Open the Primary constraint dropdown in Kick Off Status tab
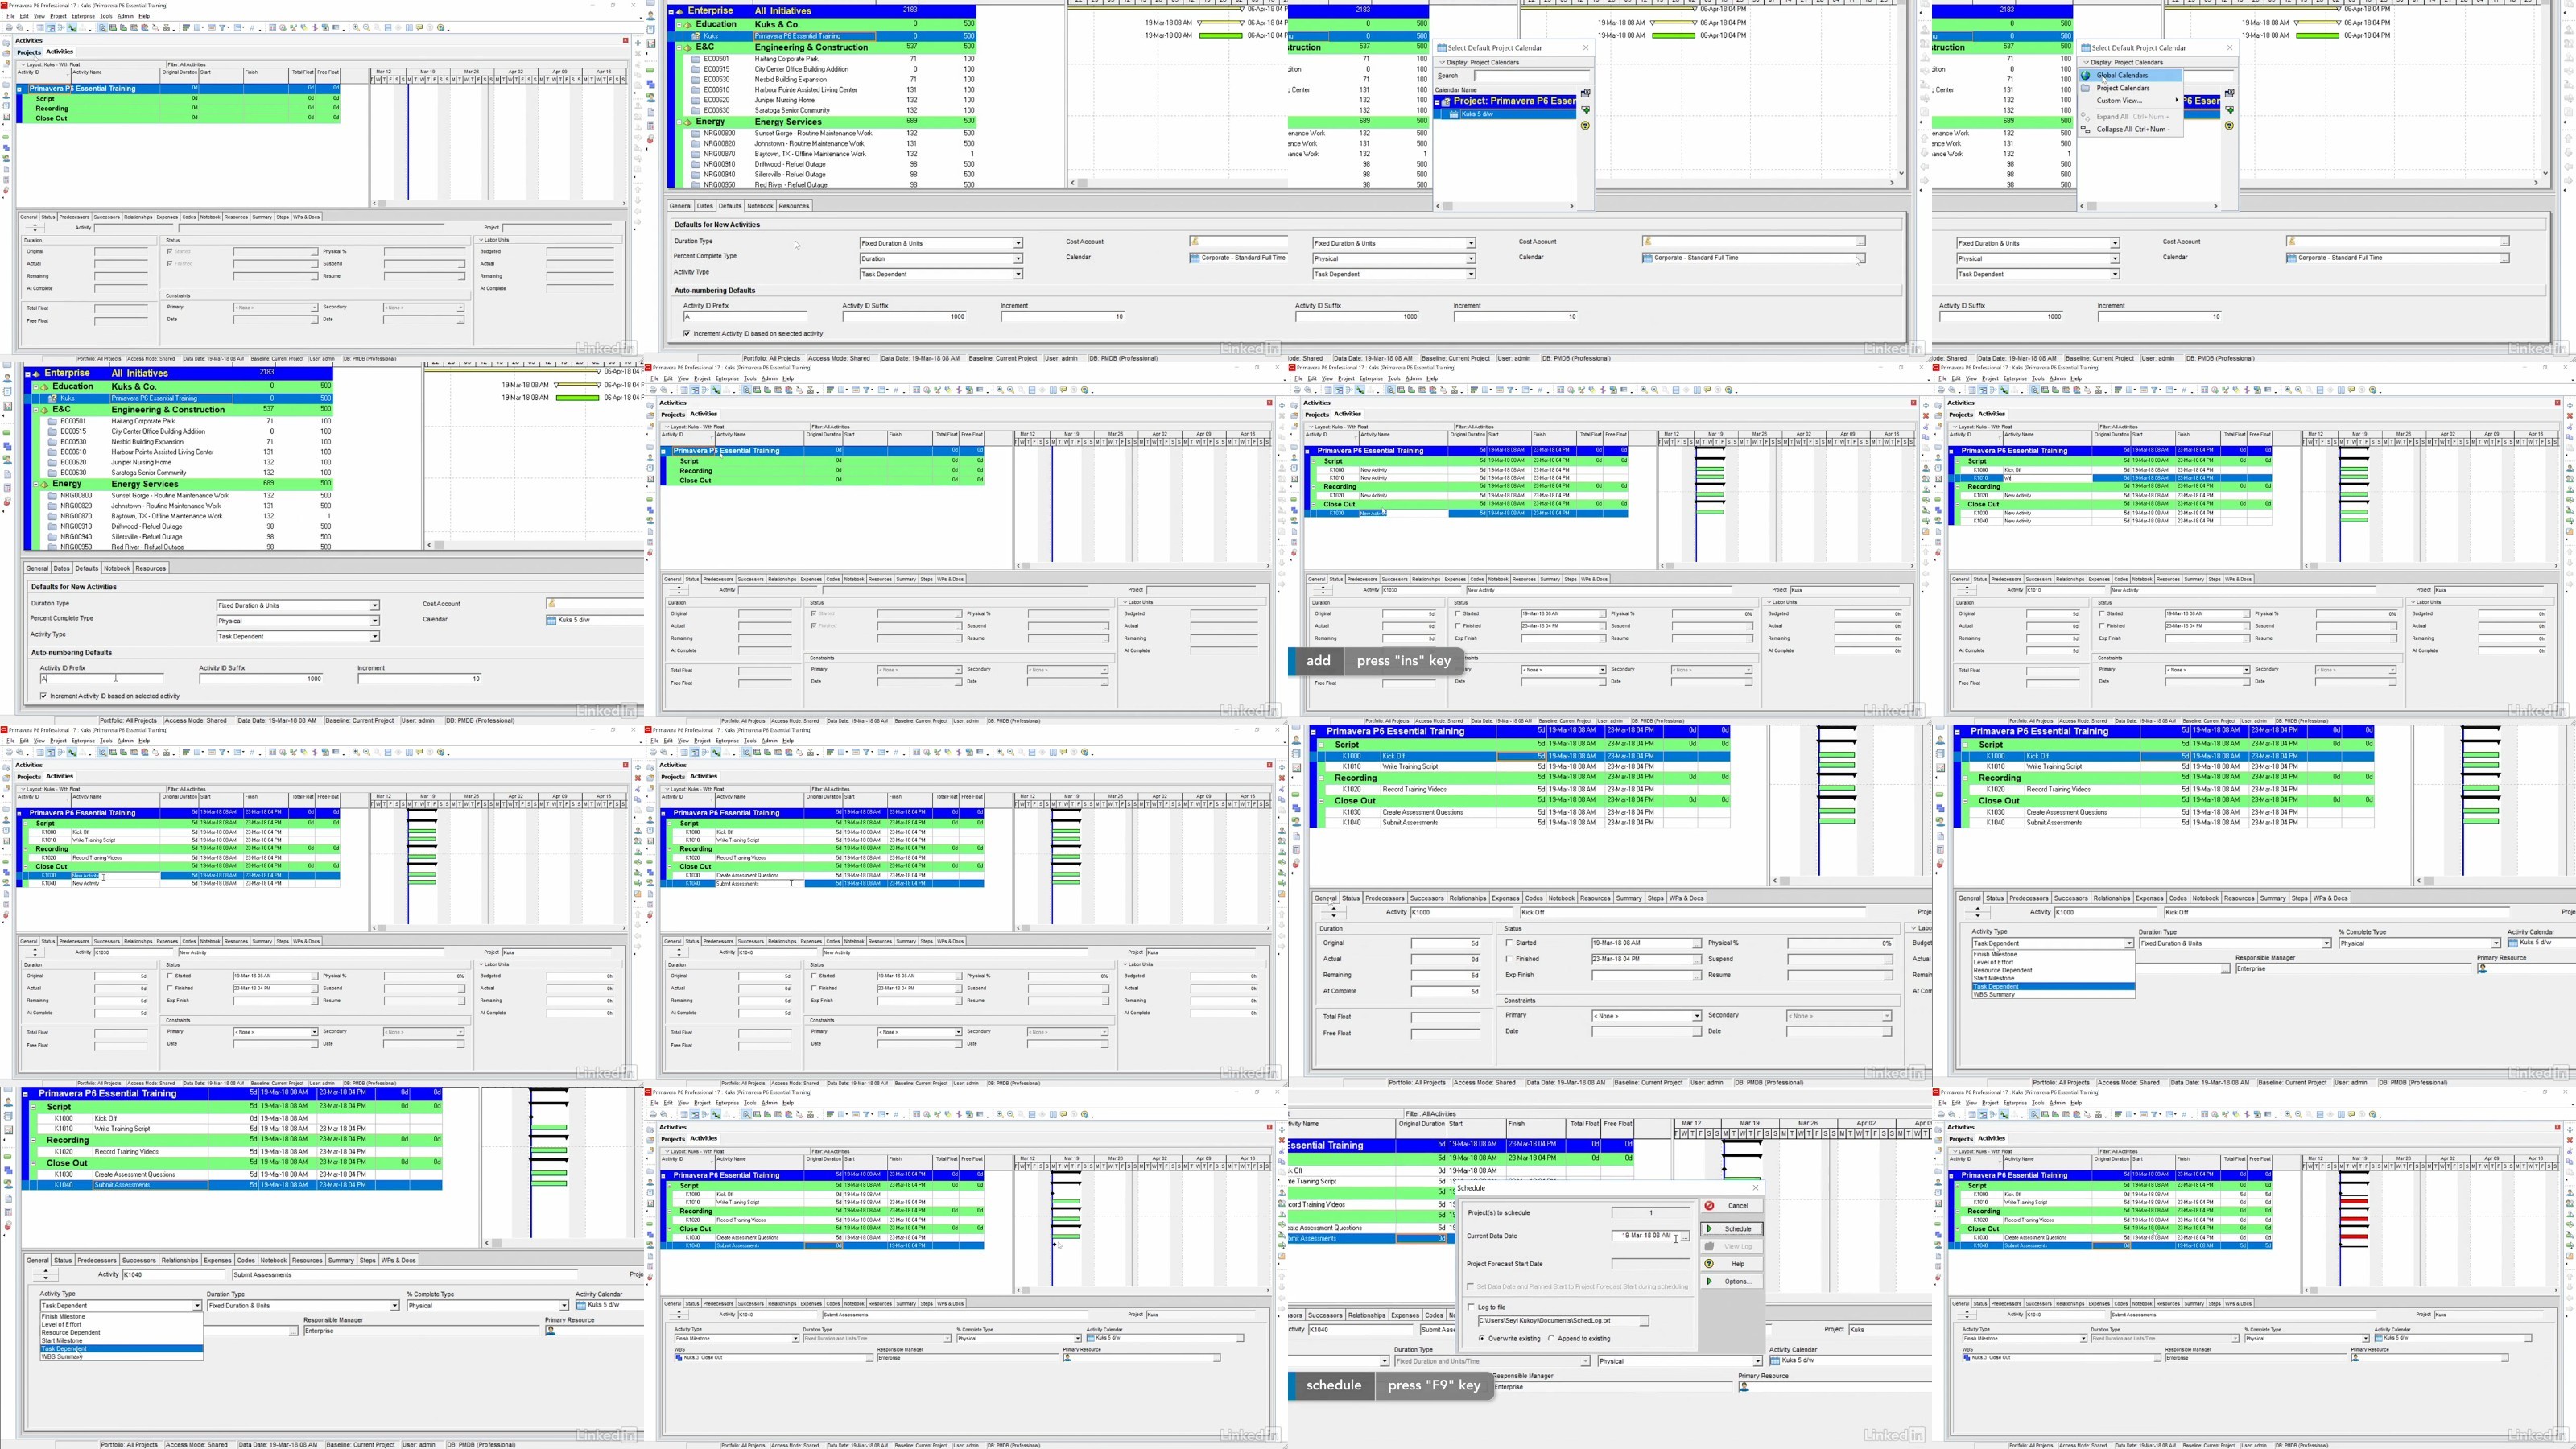 coord(1697,1016)
